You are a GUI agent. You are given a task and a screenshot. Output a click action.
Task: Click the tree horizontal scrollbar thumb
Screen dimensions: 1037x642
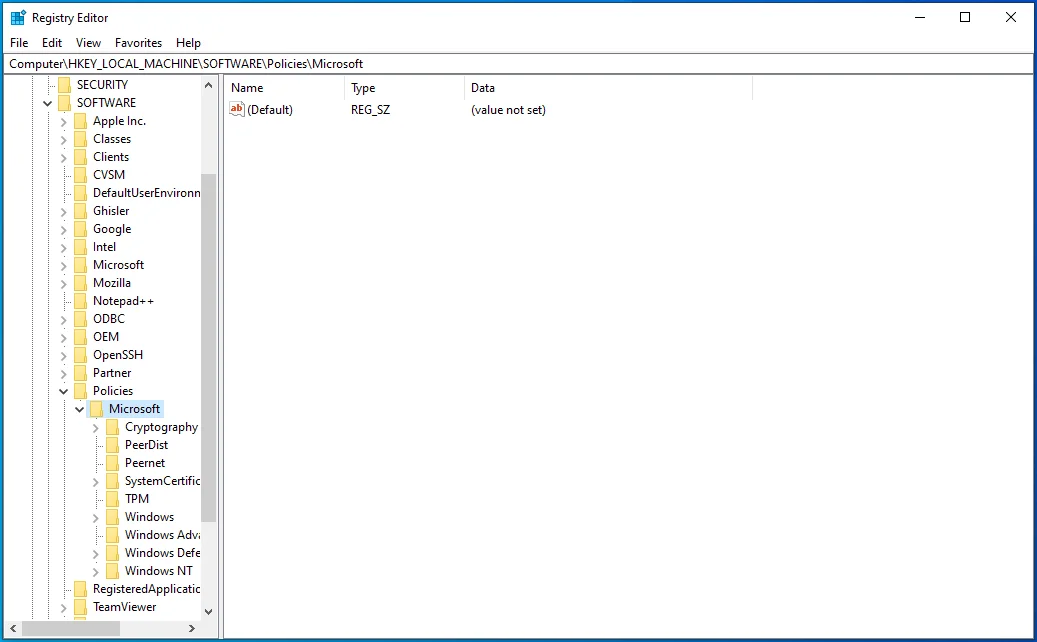[x=71, y=628]
